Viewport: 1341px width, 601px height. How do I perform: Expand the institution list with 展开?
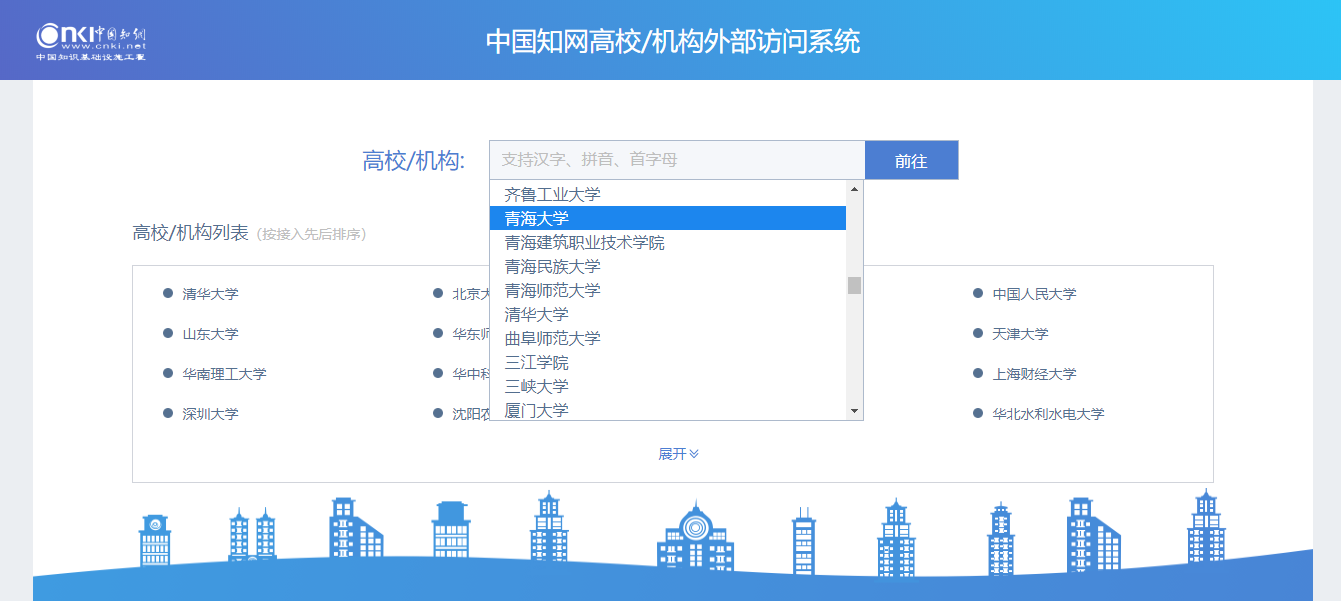678,454
